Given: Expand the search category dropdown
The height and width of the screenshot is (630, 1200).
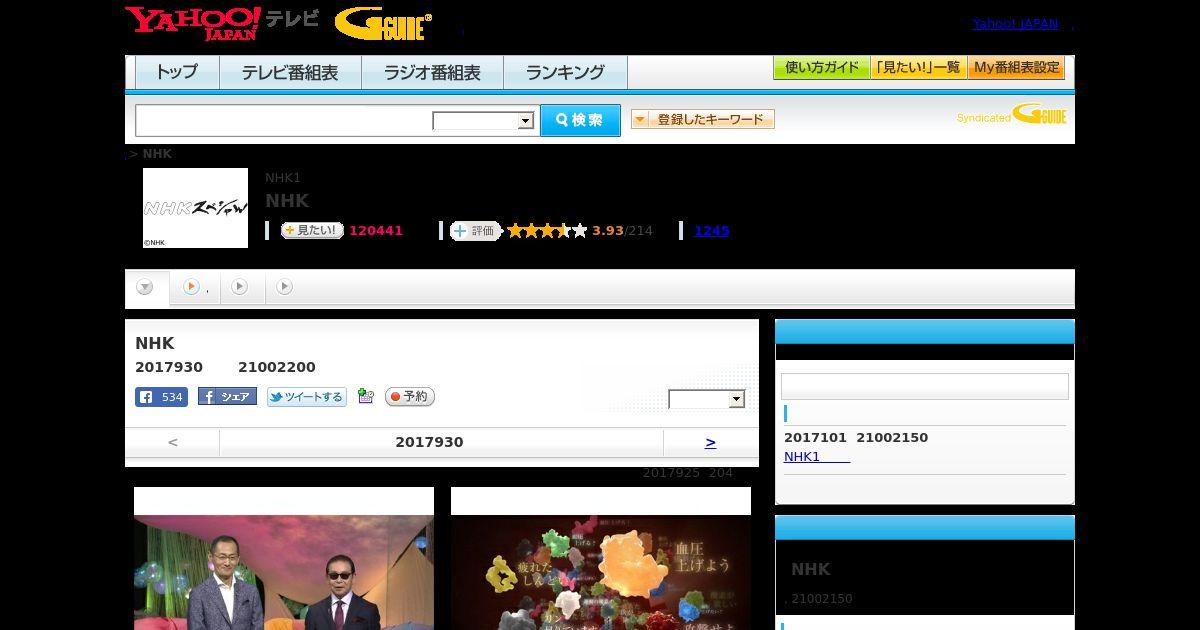Looking at the screenshot, I should point(484,121).
